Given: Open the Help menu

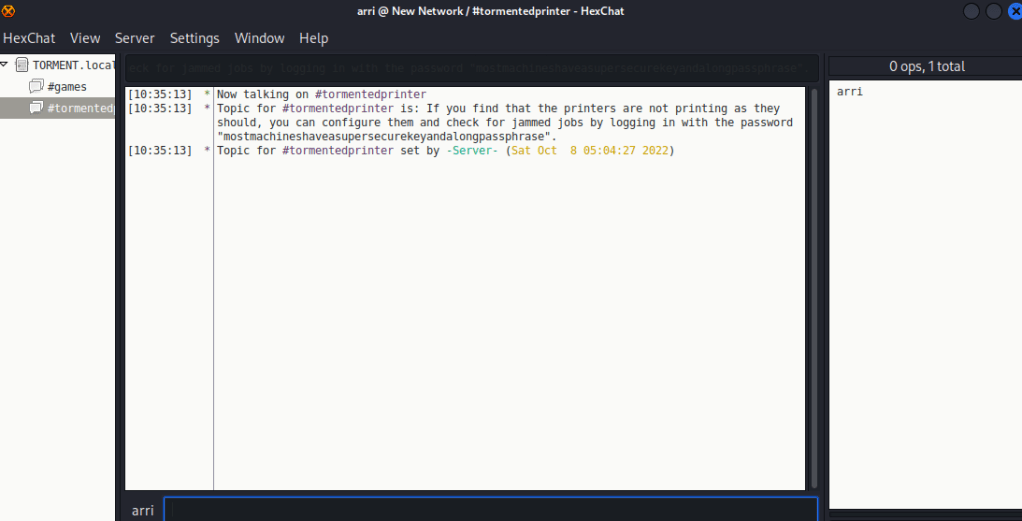Looking at the screenshot, I should 313,38.
